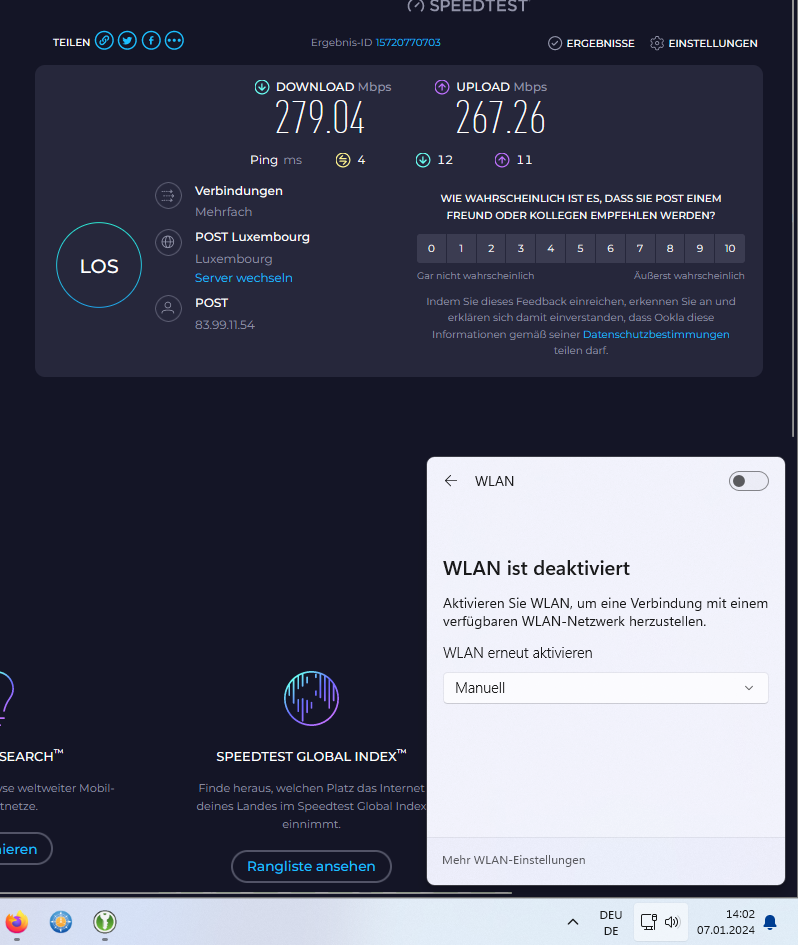
Task: Show hidden tray icons chevron
Action: pos(573,922)
